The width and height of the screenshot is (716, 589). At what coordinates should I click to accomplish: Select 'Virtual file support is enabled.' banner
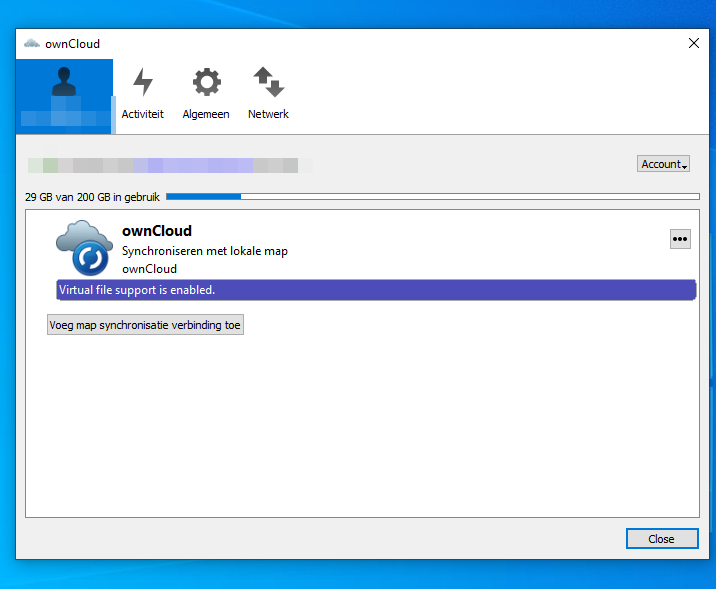376,290
